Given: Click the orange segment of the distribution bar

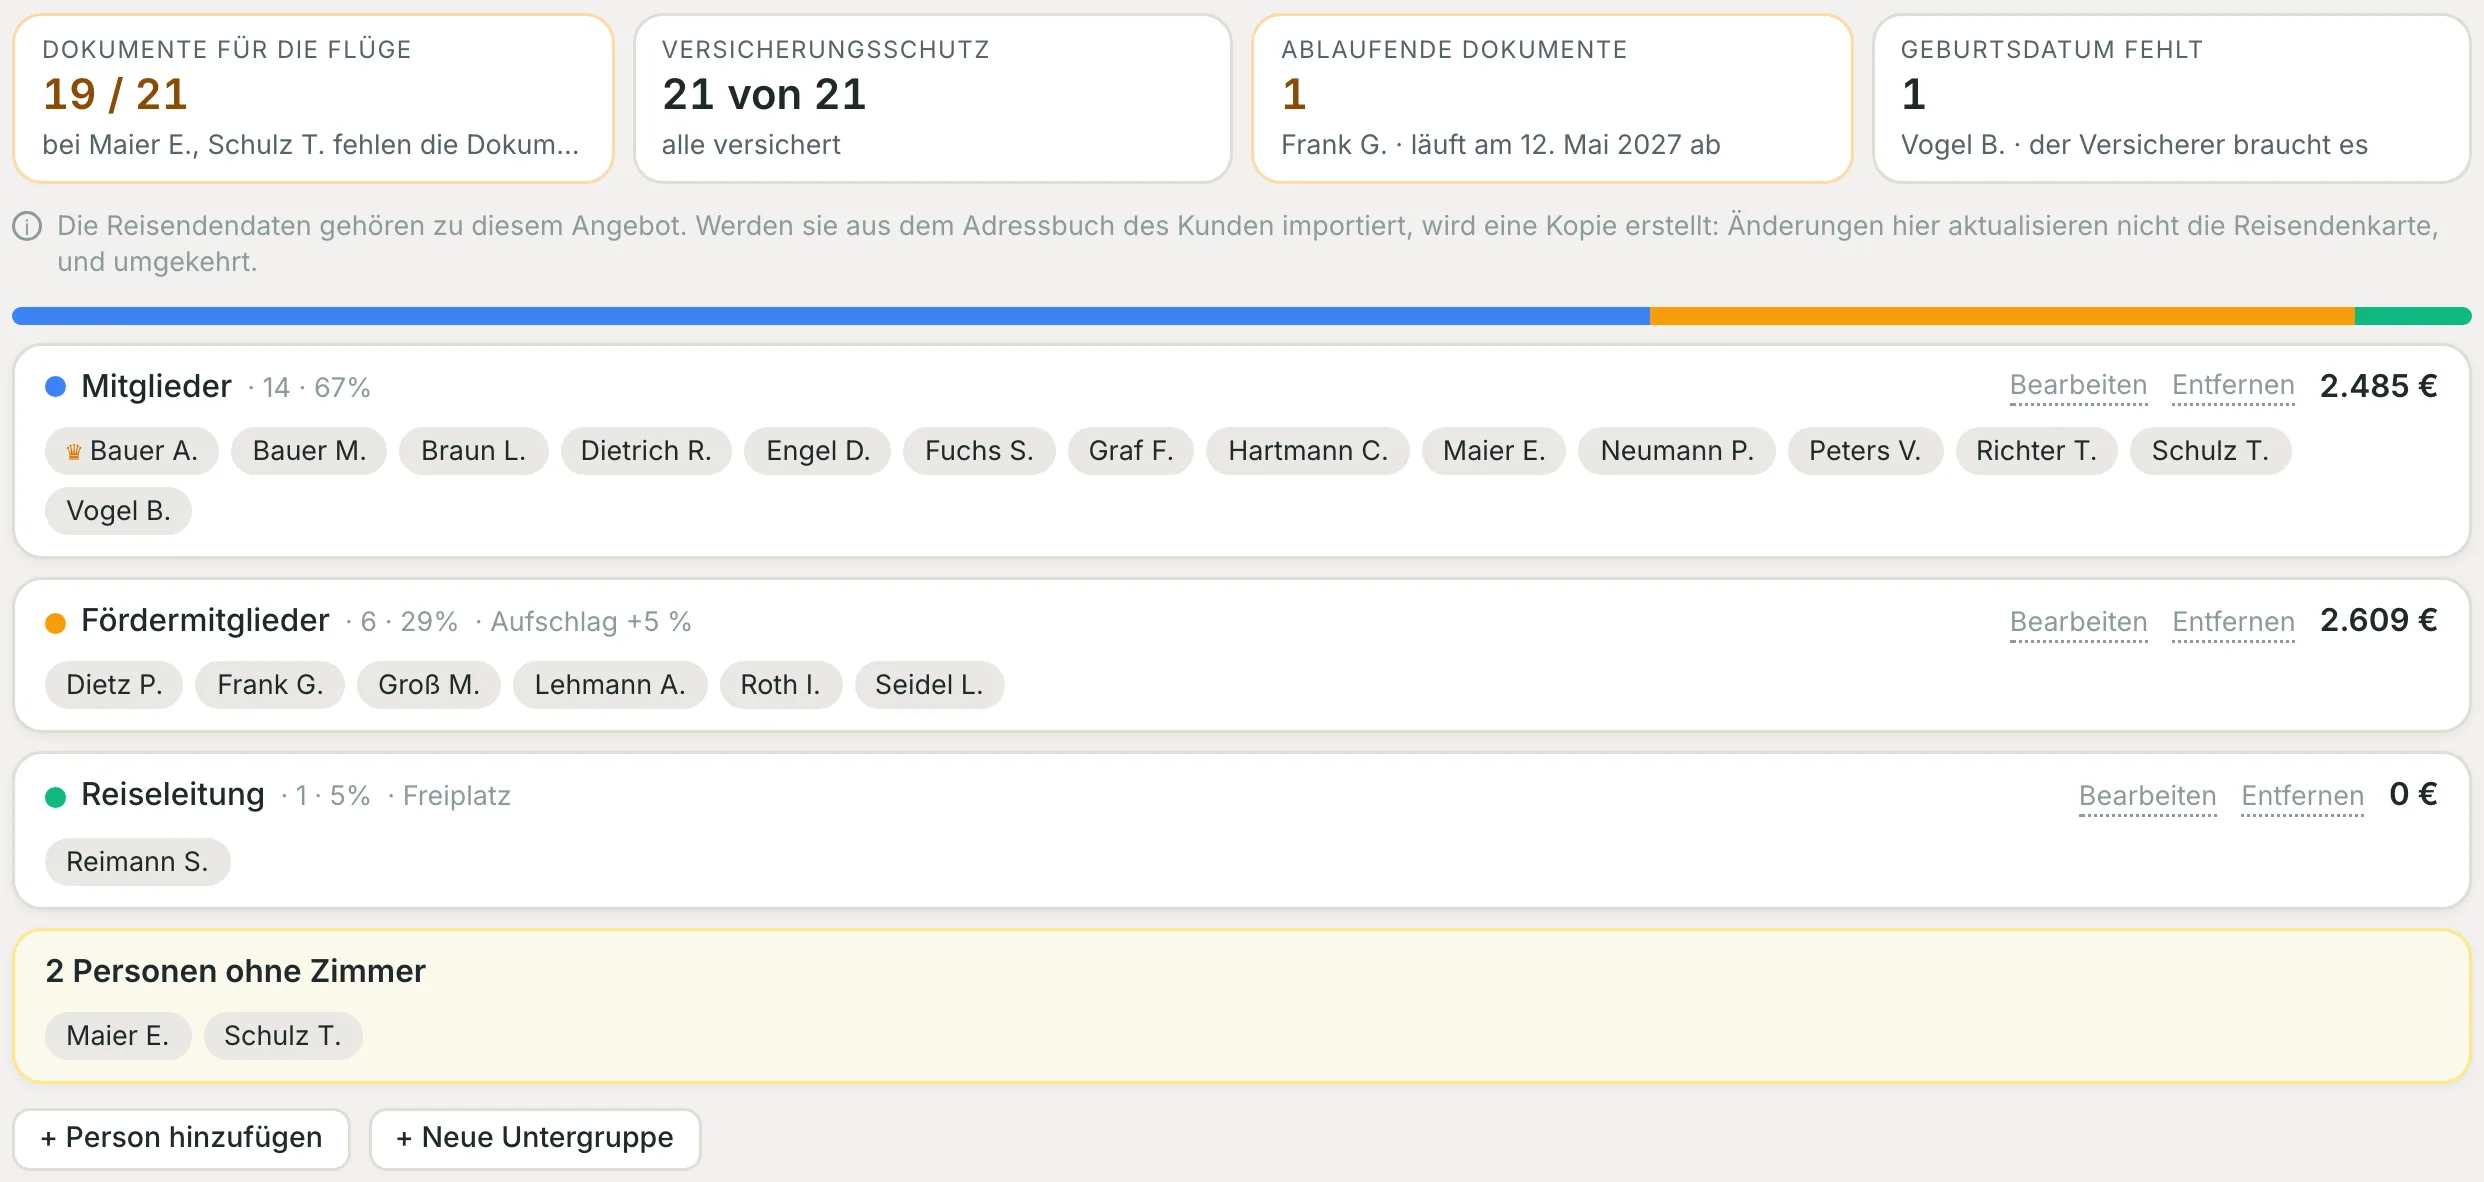Looking at the screenshot, I should point(2002,316).
